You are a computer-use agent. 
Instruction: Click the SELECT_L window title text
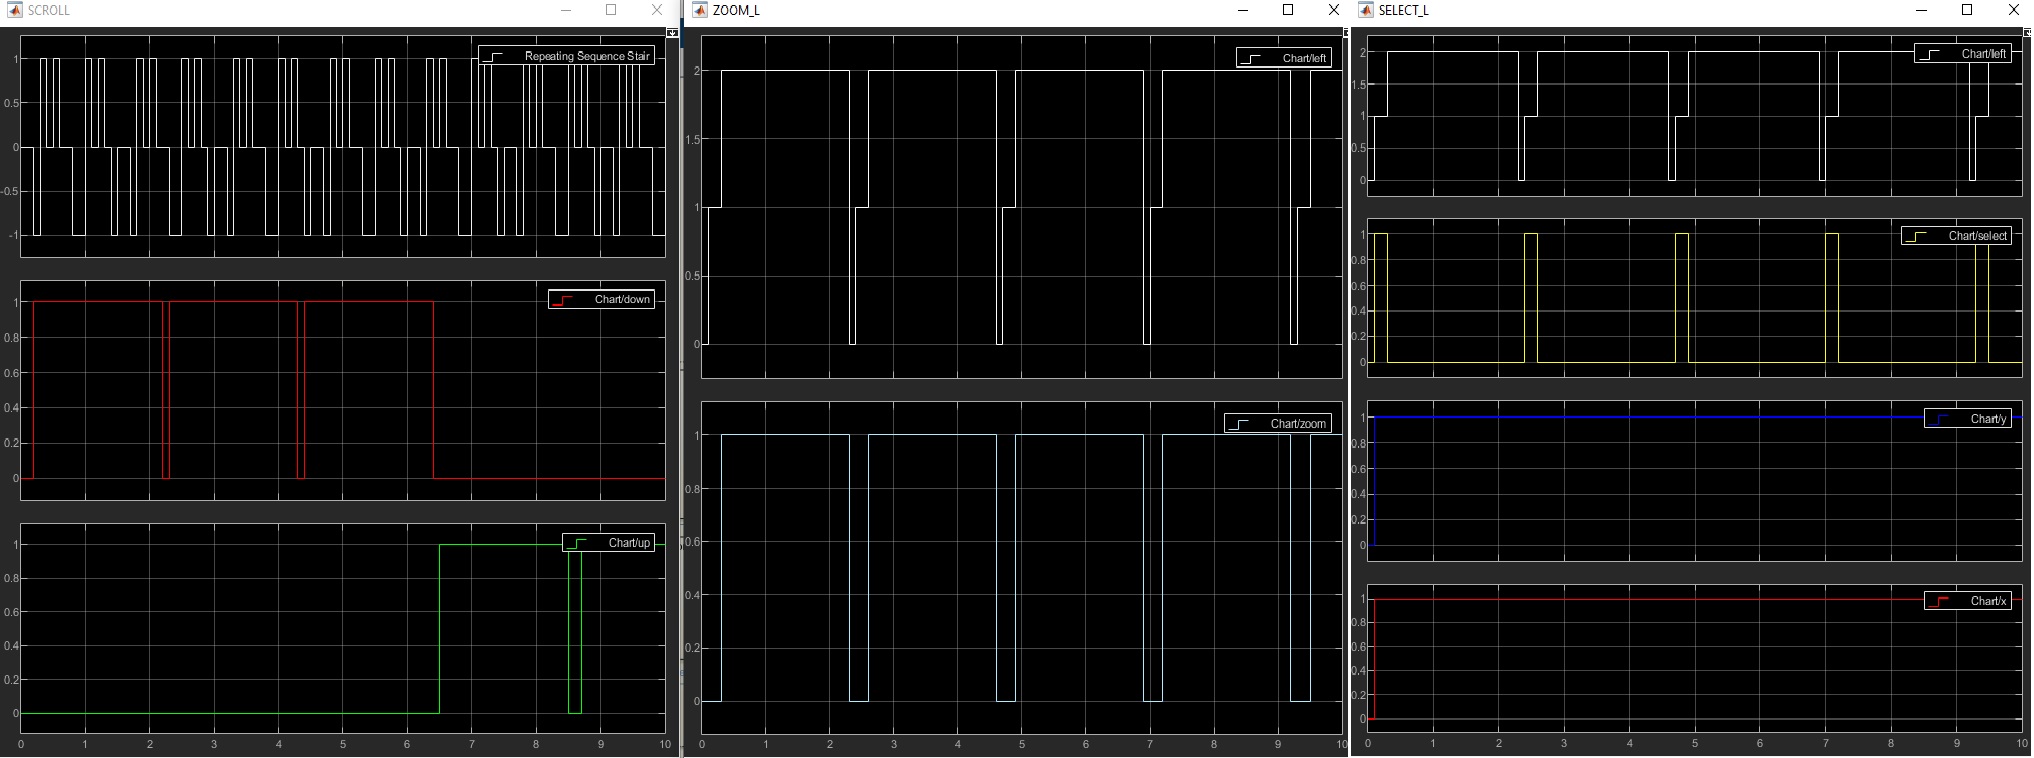coord(1404,10)
